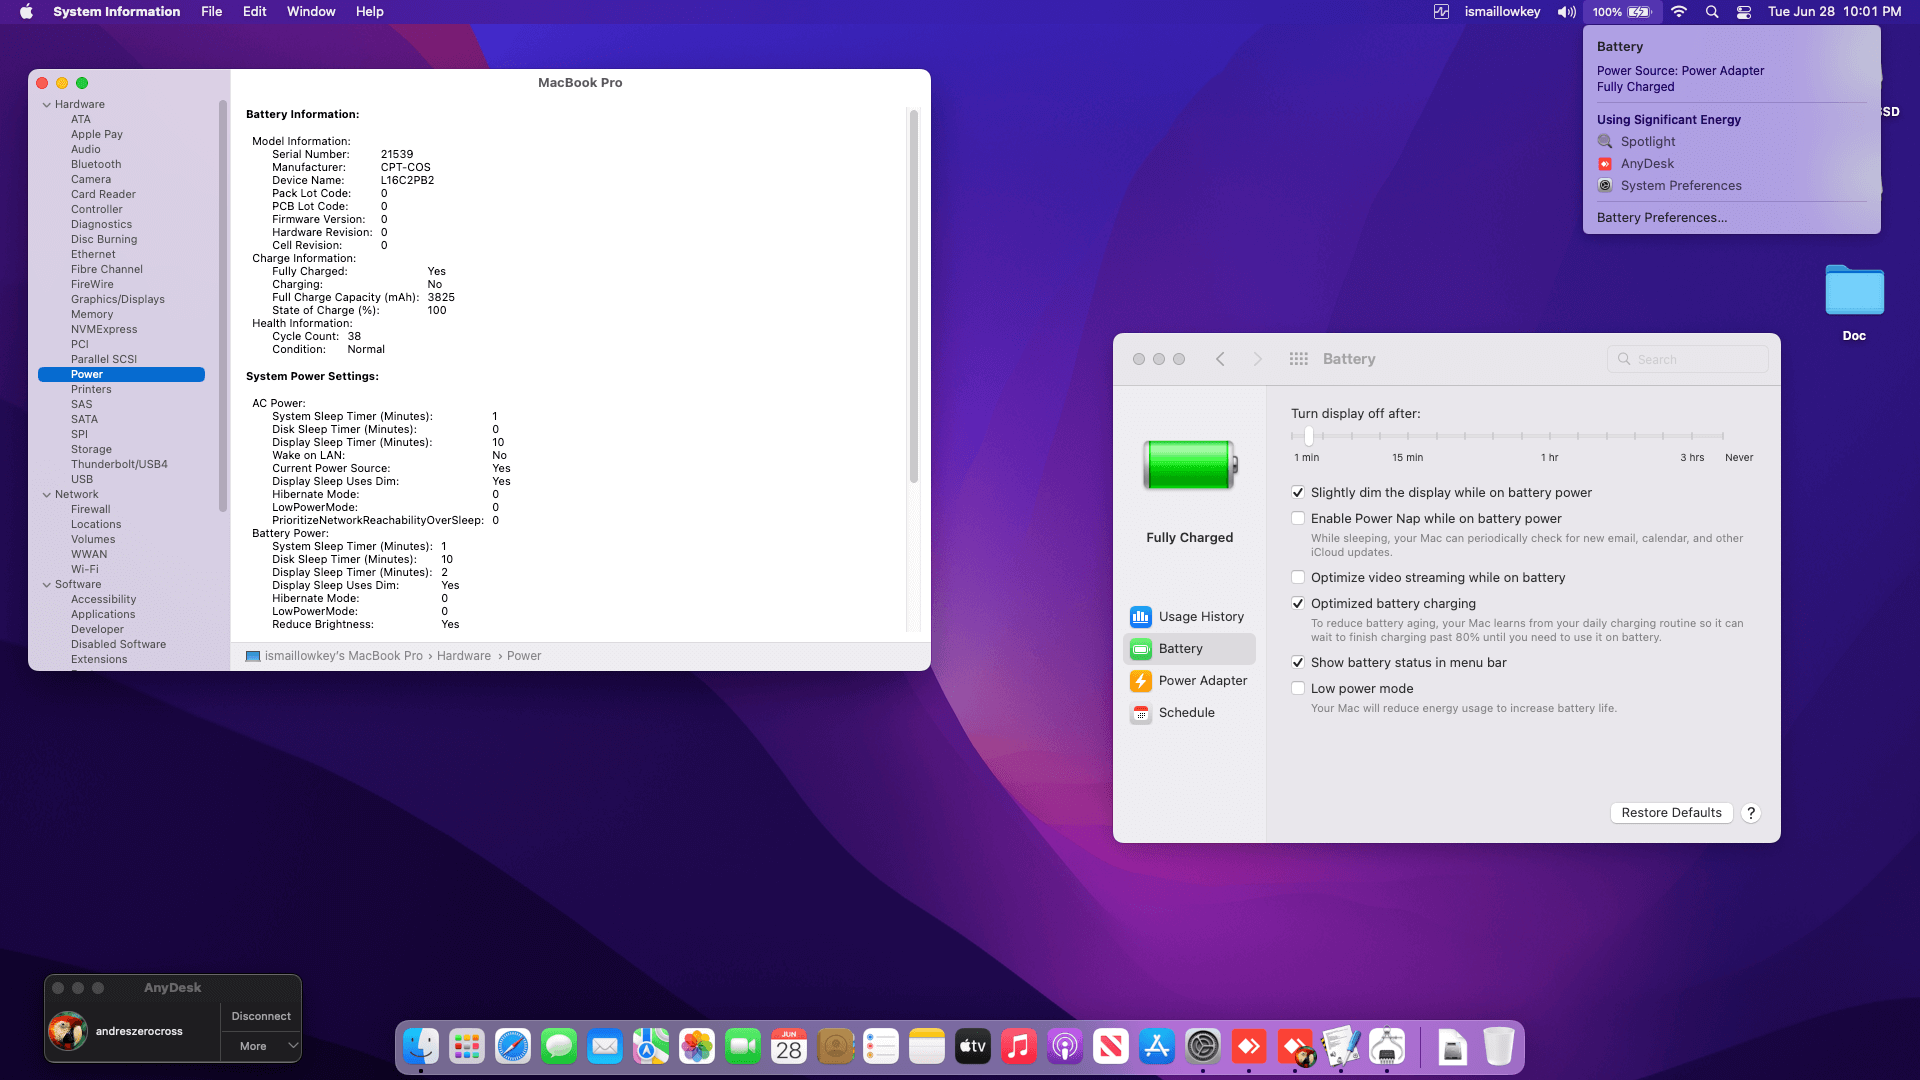Open the Window menu
This screenshot has height=1080, width=1920.
point(311,12)
